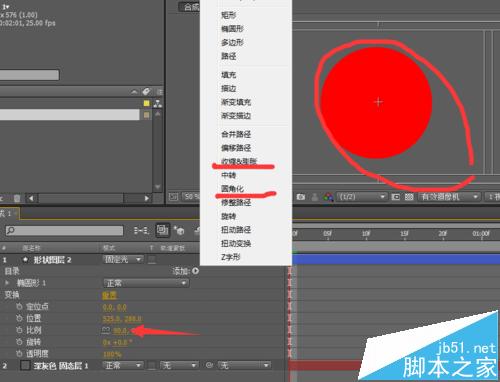Click the 位置 value 525.0, 288.0
The width and height of the screenshot is (500, 382).
click(122, 319)
